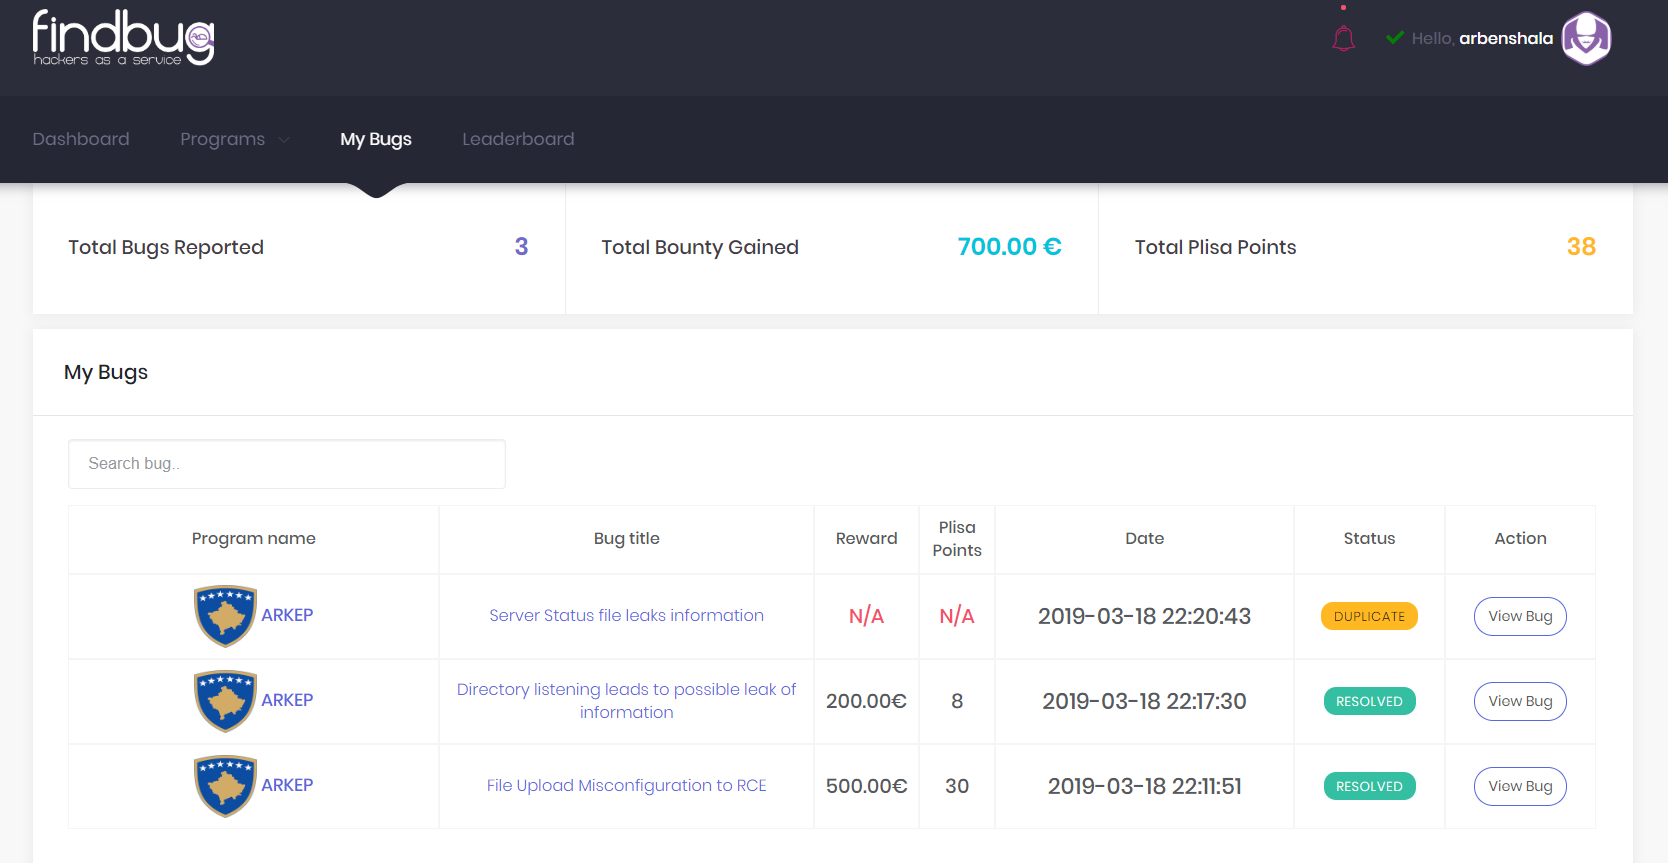This screenshot has width=1668, height=863.
Task: Click ARKEP emblem in Directory listening row
Action: click(225, 701)
